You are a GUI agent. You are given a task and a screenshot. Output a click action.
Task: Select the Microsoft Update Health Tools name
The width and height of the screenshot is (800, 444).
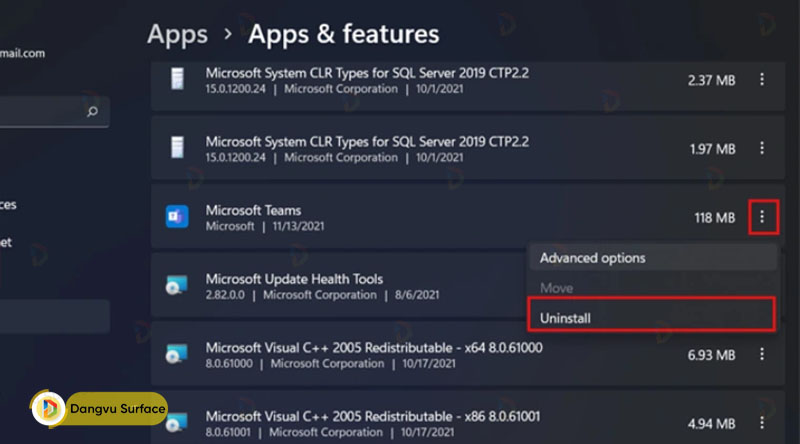(x=294, y=279)
